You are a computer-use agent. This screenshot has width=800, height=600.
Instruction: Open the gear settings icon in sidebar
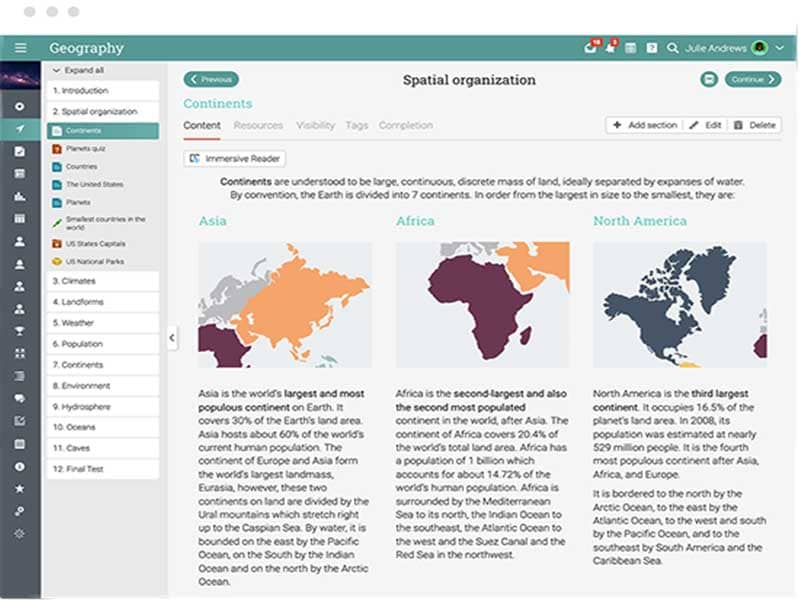(20, 533)
